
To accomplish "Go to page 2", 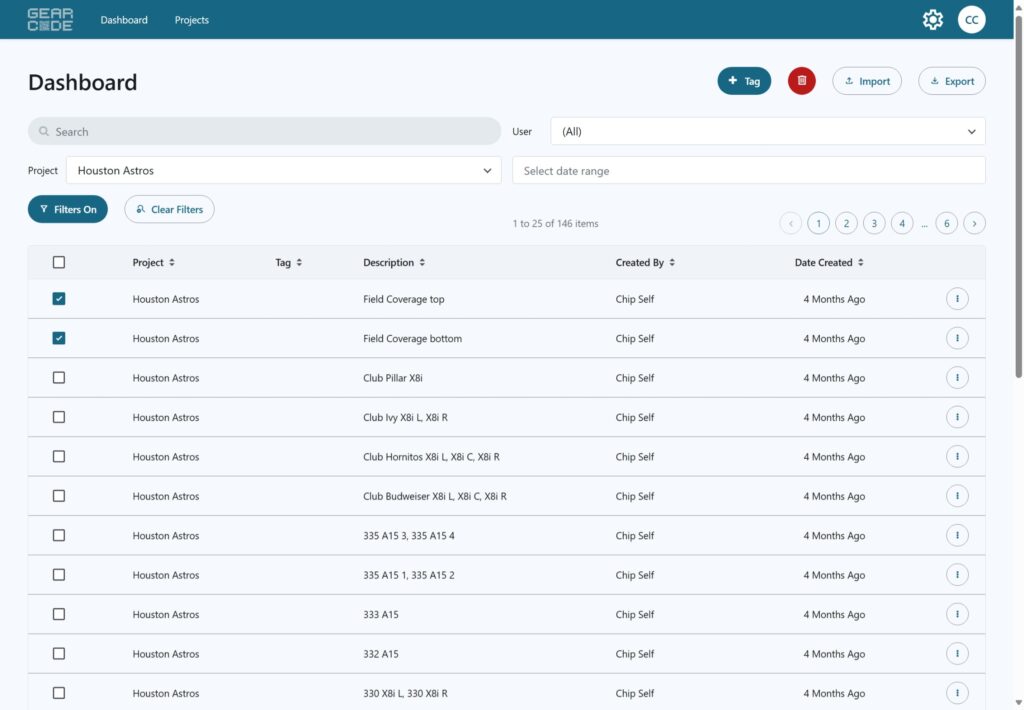I will click(846, 223).
